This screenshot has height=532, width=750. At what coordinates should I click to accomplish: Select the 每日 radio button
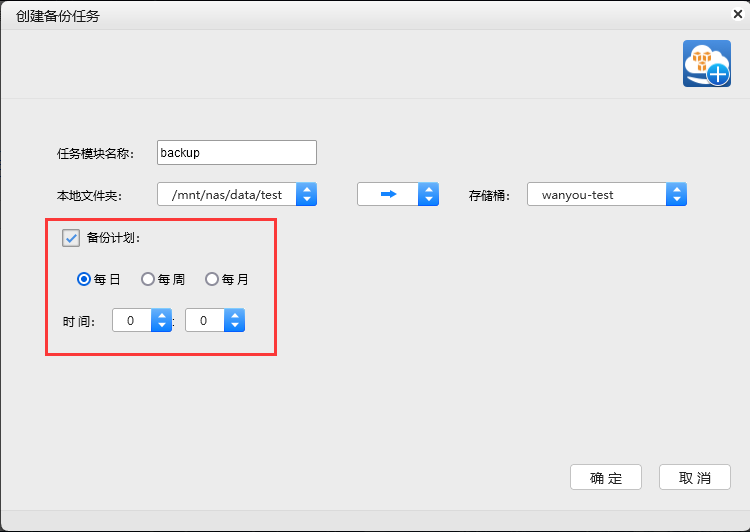(x=84, y=279)
